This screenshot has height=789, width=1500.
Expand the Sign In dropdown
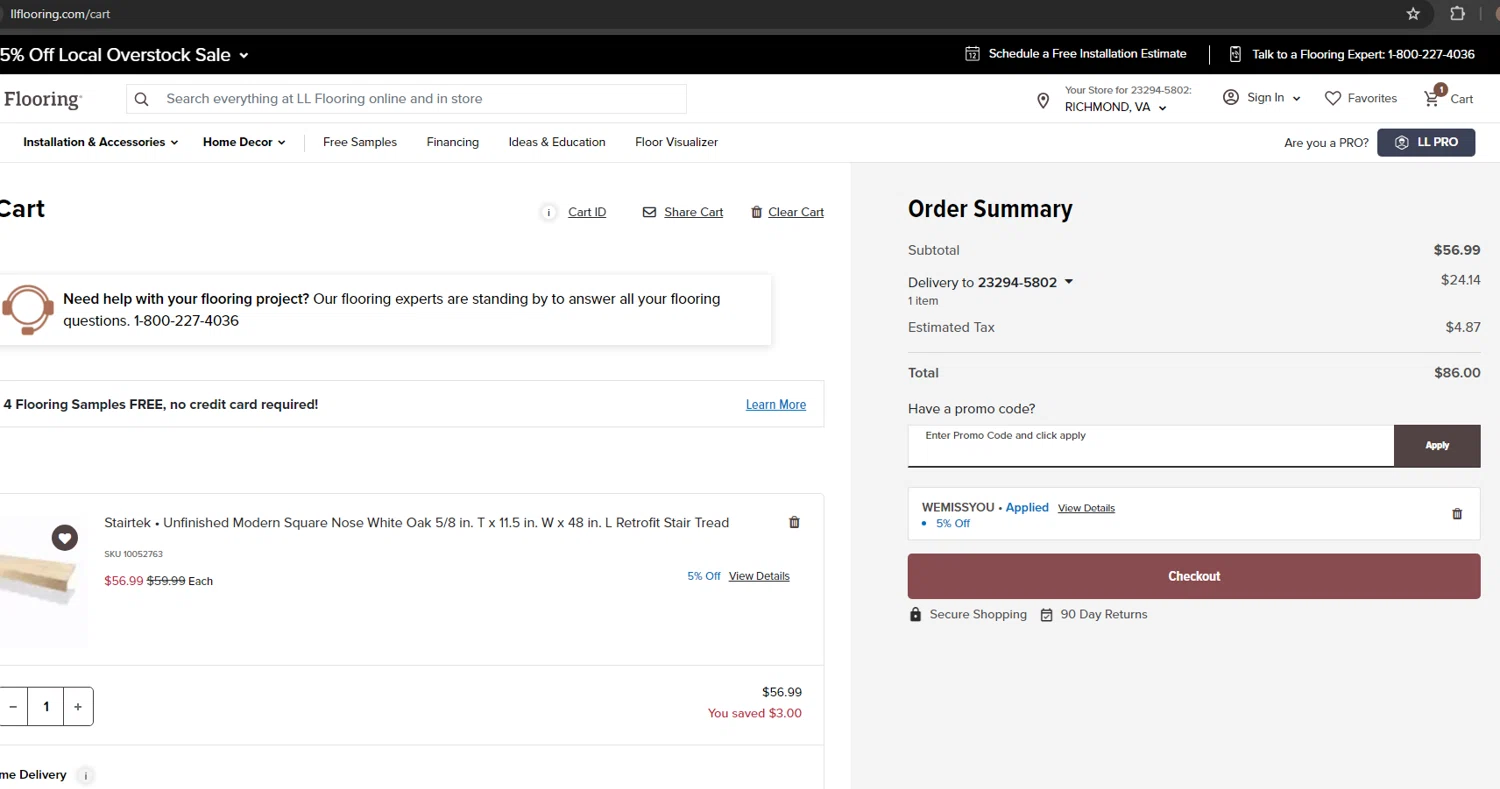(1297, 98)
